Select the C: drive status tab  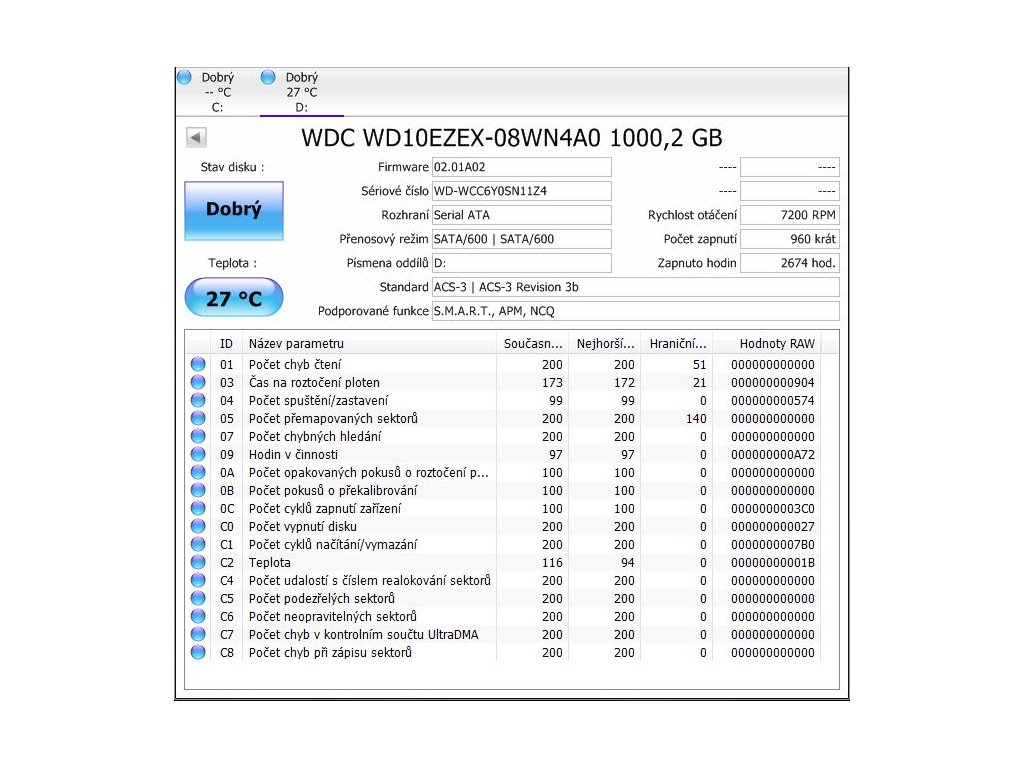pyautogui.click(x=217, y=92)
